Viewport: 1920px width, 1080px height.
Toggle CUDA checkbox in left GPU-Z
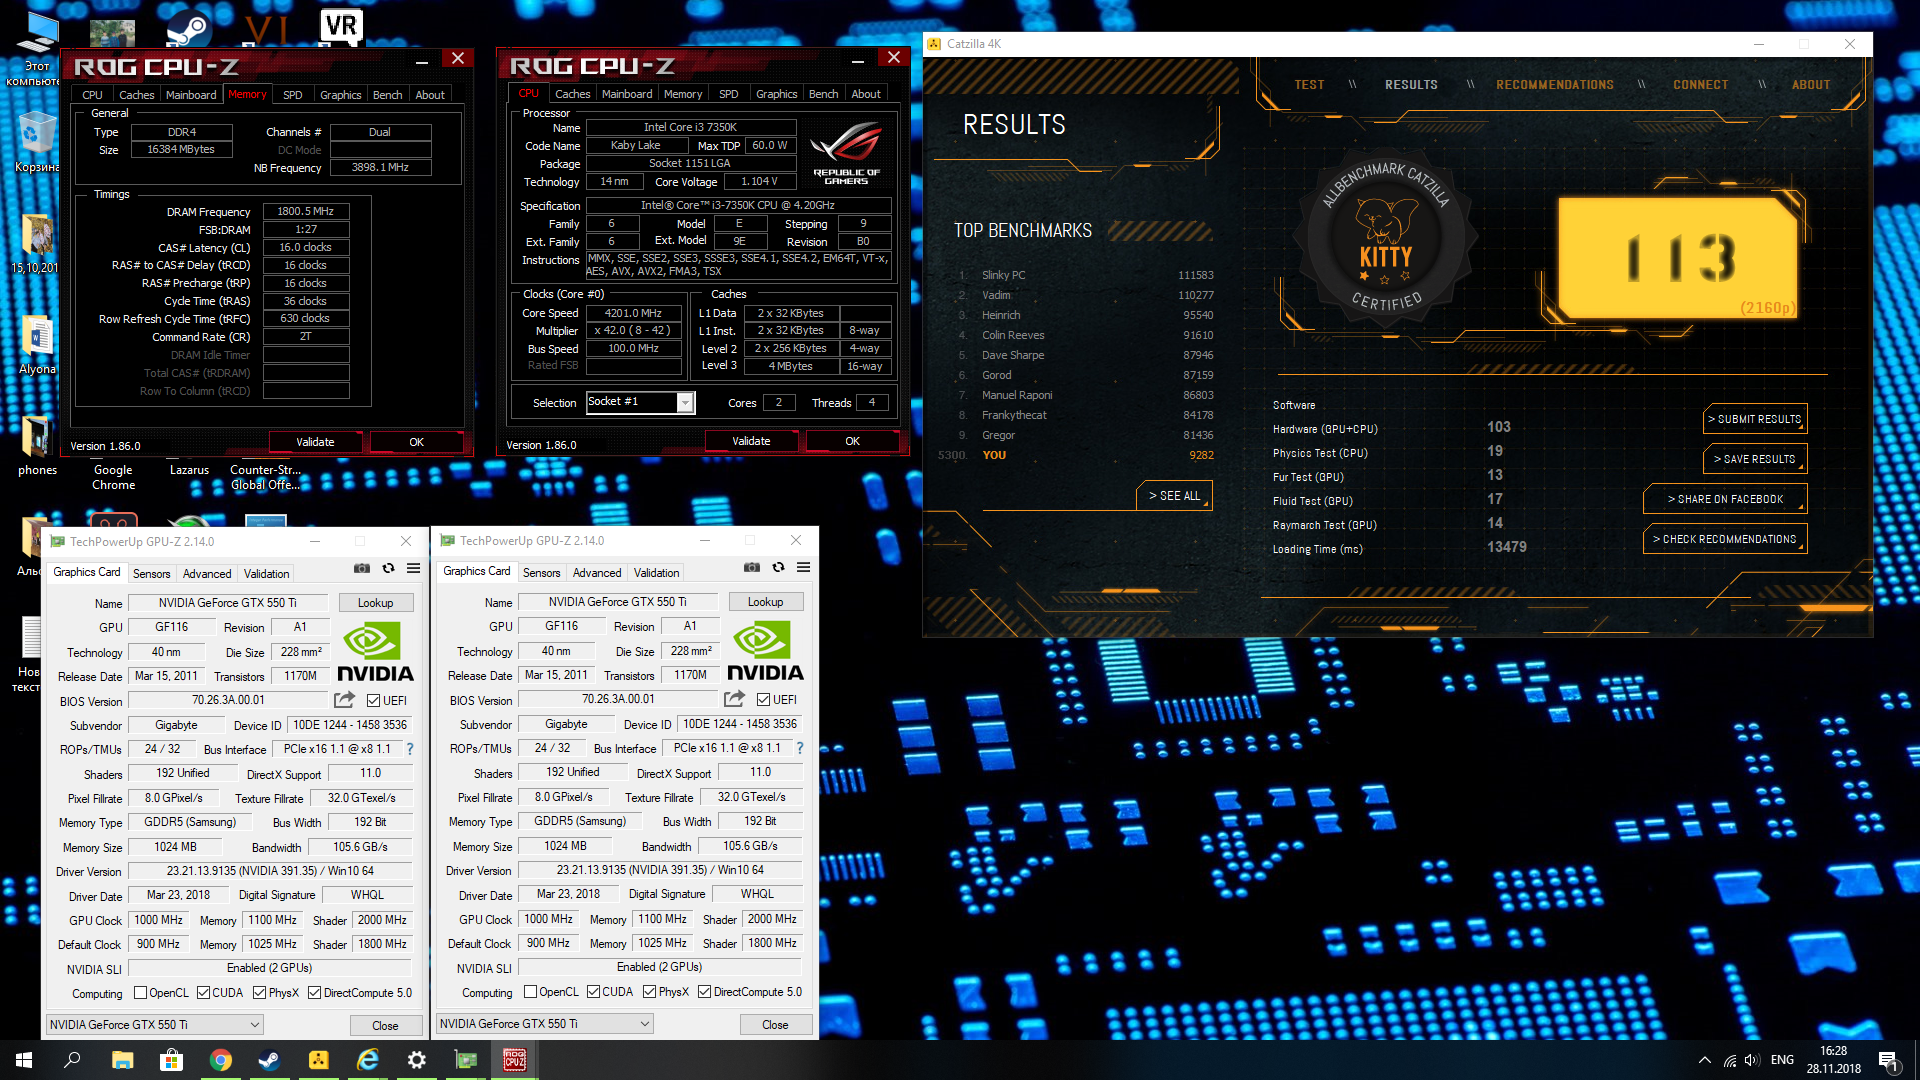pyautogui.click(x=204, y=993)
